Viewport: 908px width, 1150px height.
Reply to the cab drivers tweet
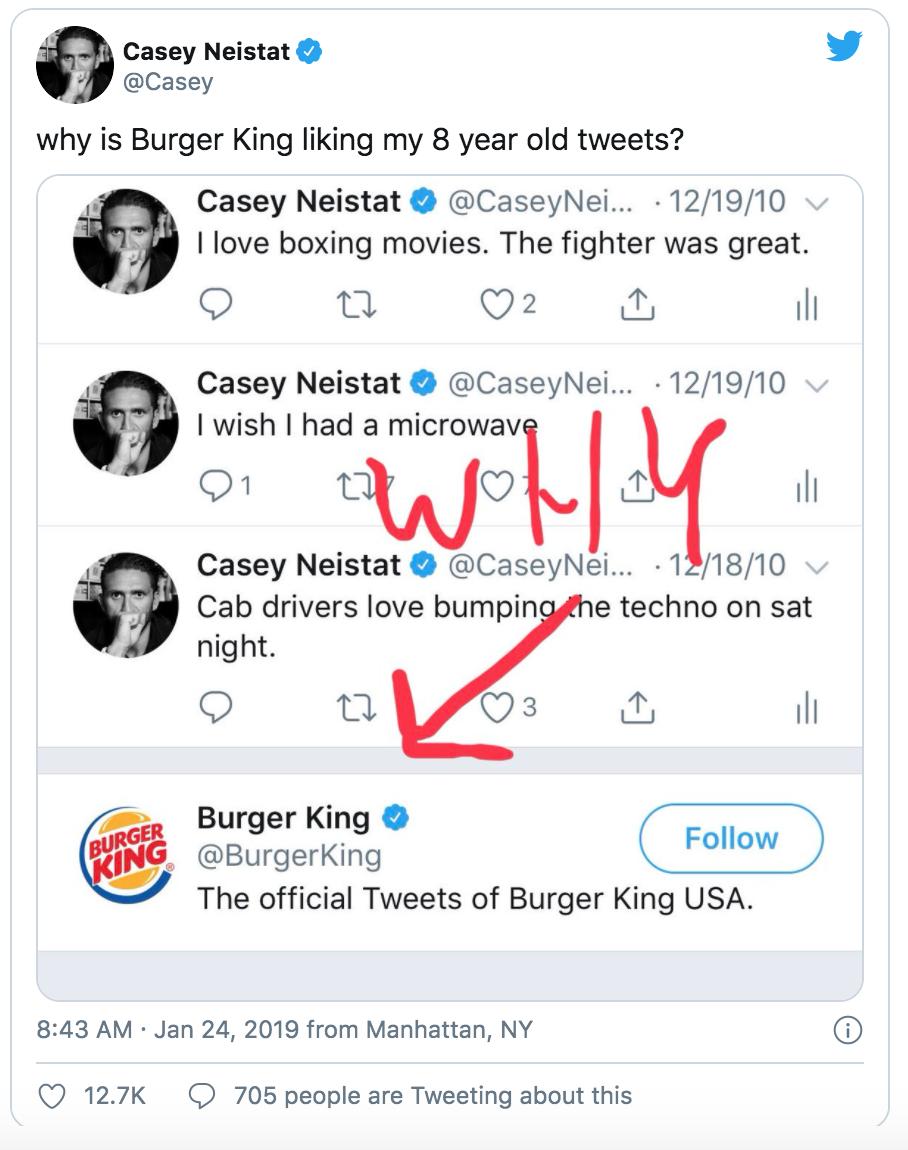(x=216, y=708)
